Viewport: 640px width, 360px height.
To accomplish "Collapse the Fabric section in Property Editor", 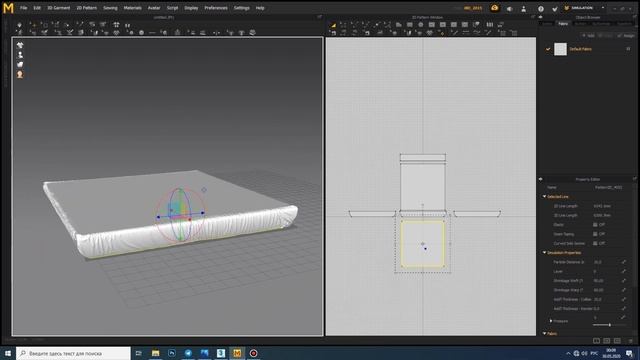I will click(x=544, y=333).
